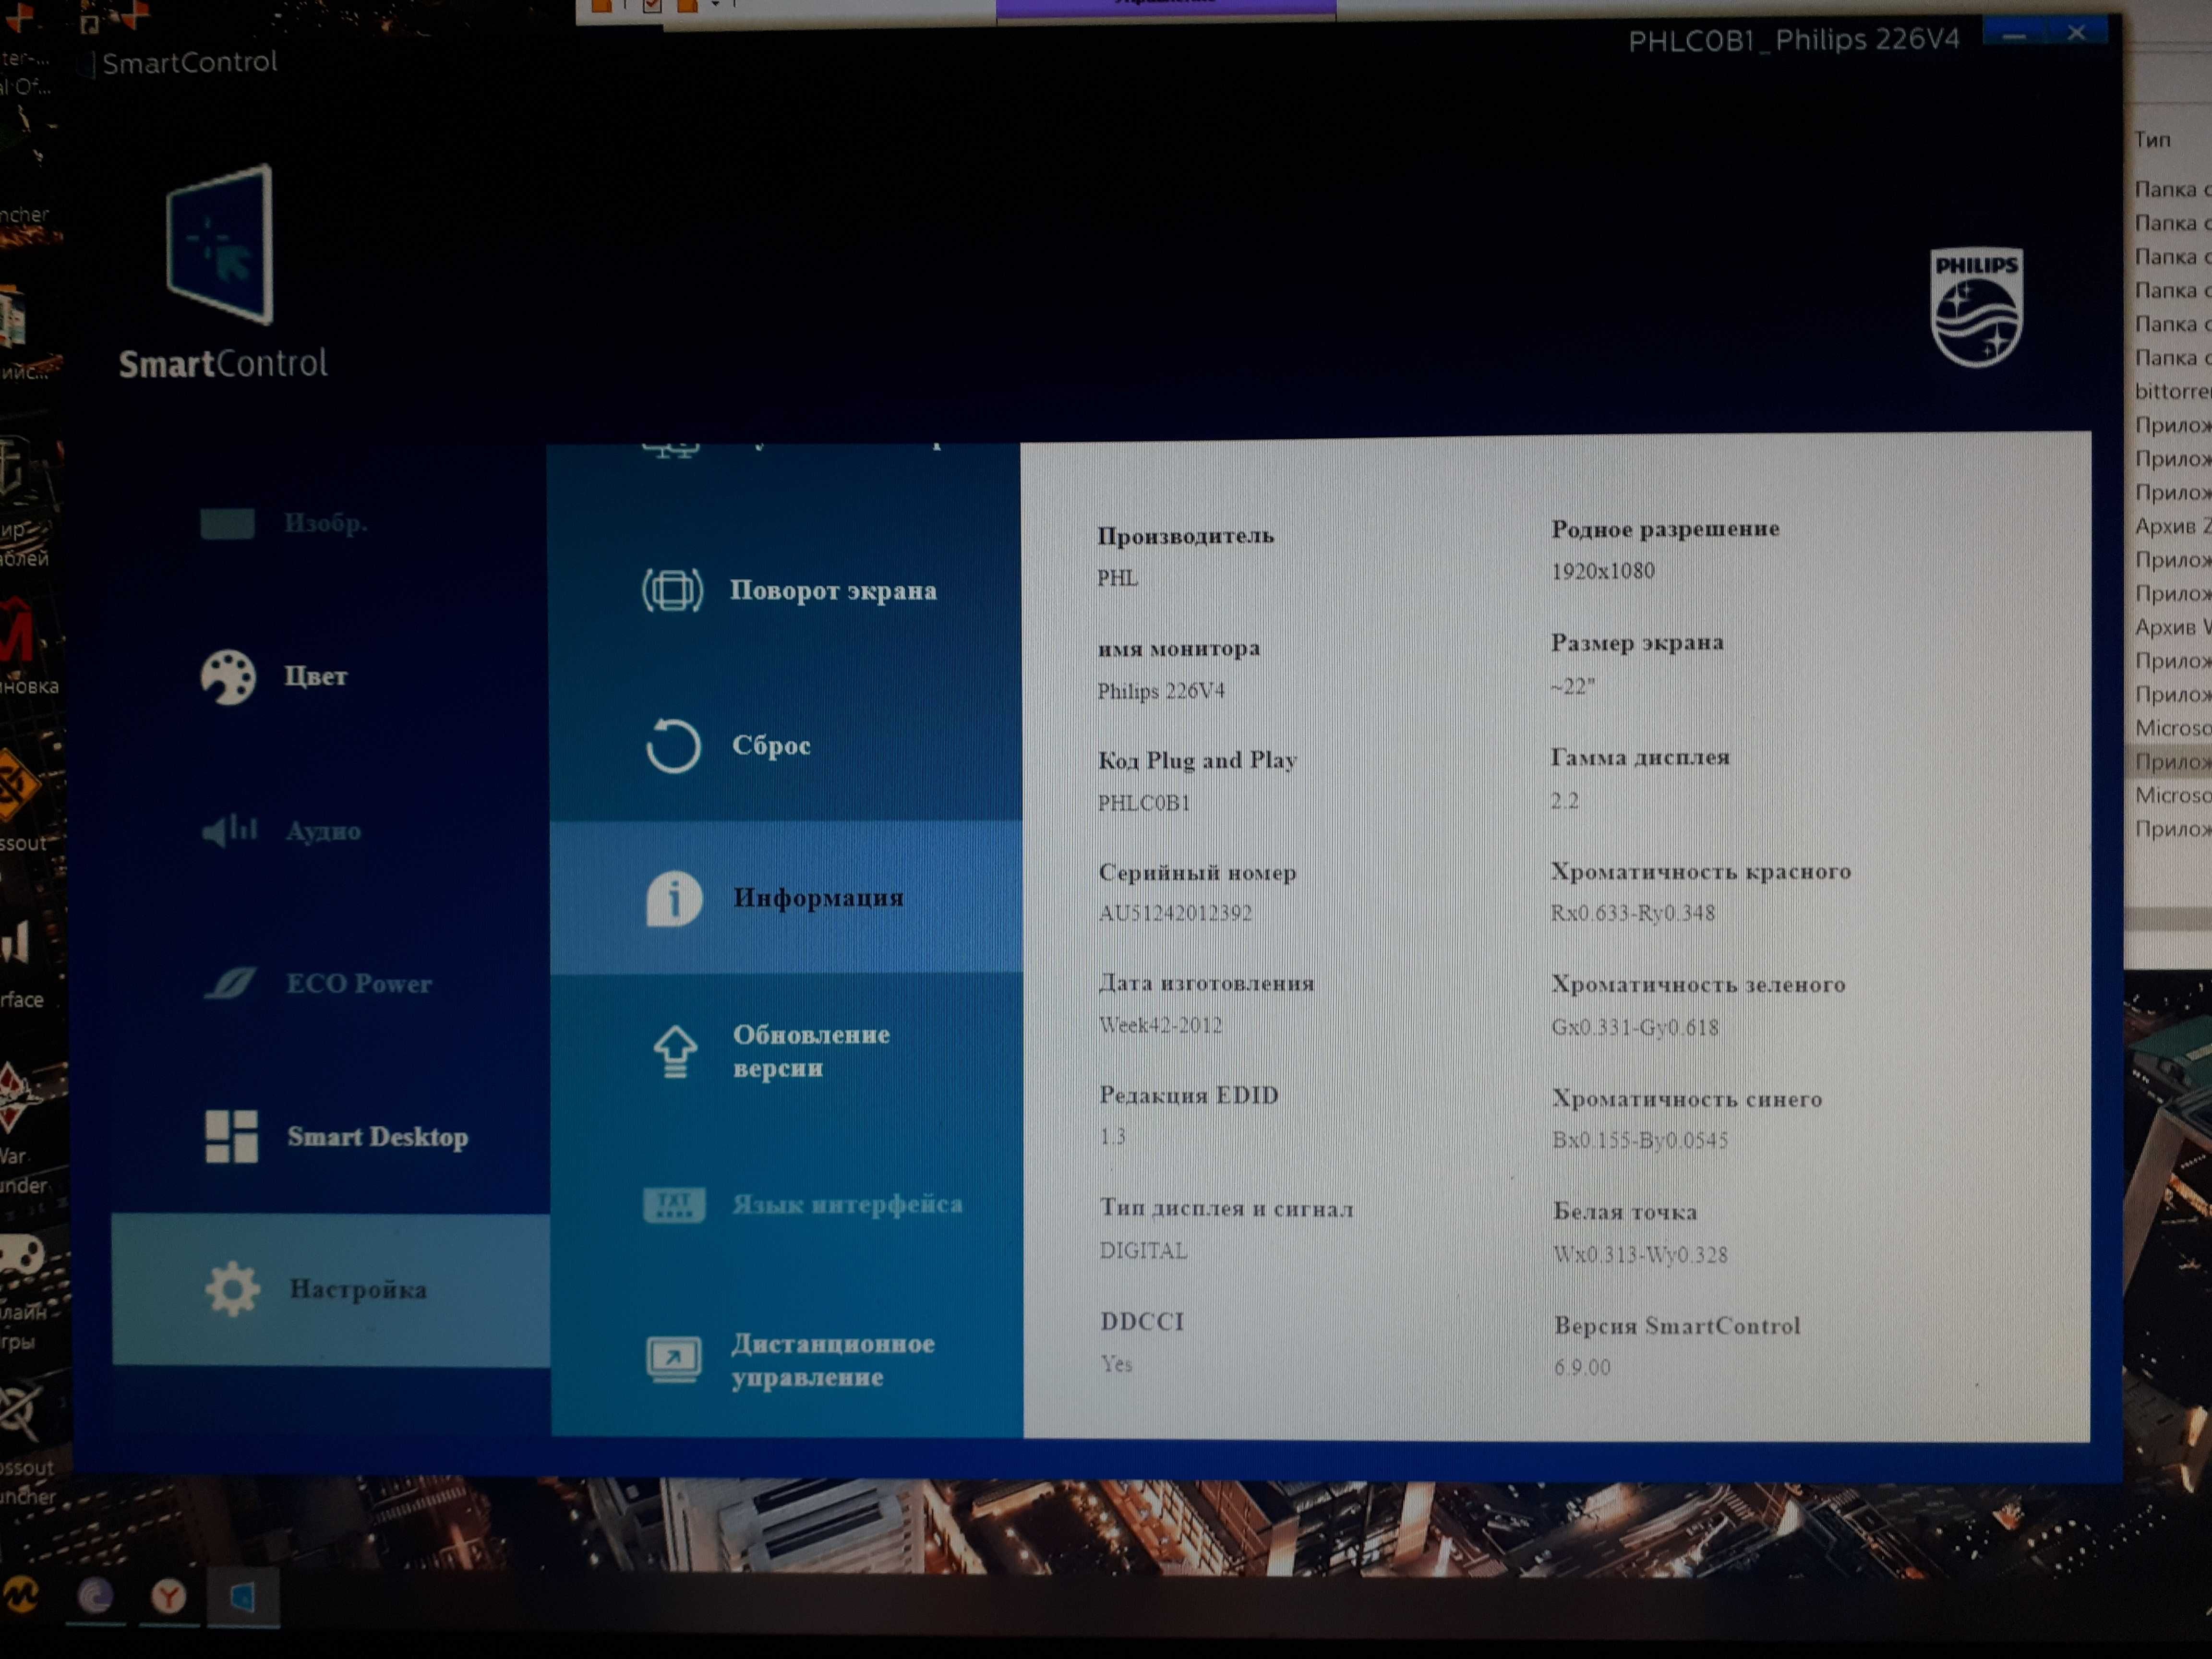Click the Yandex browser taskbar icon
Viewport: 2212px width, 1659px height.
tap(168, 1596)
